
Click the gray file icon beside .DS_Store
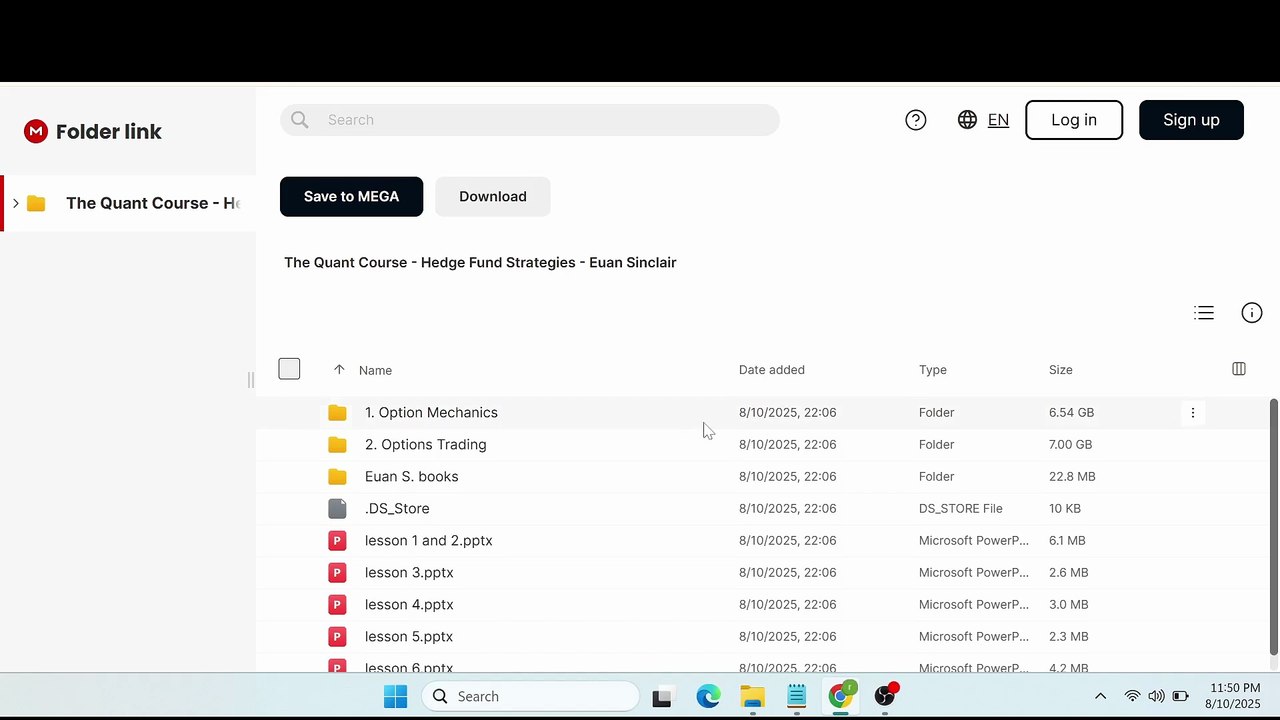click(337, 508)
